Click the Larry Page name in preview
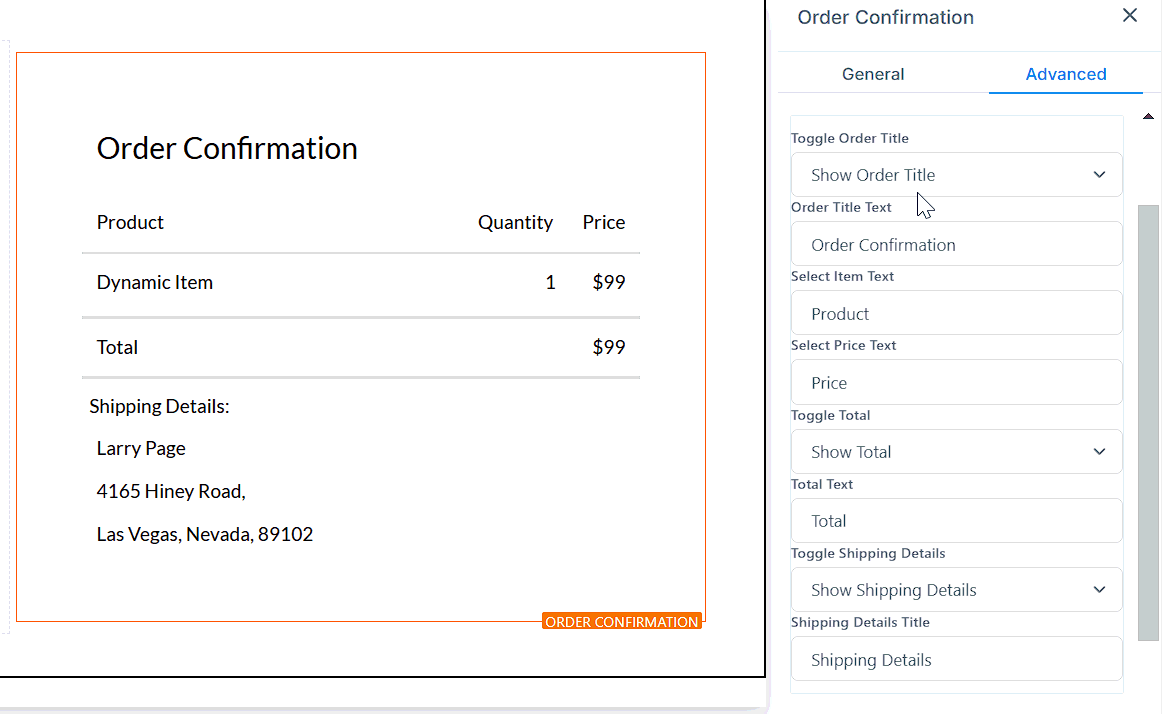 tap(141, 449)
